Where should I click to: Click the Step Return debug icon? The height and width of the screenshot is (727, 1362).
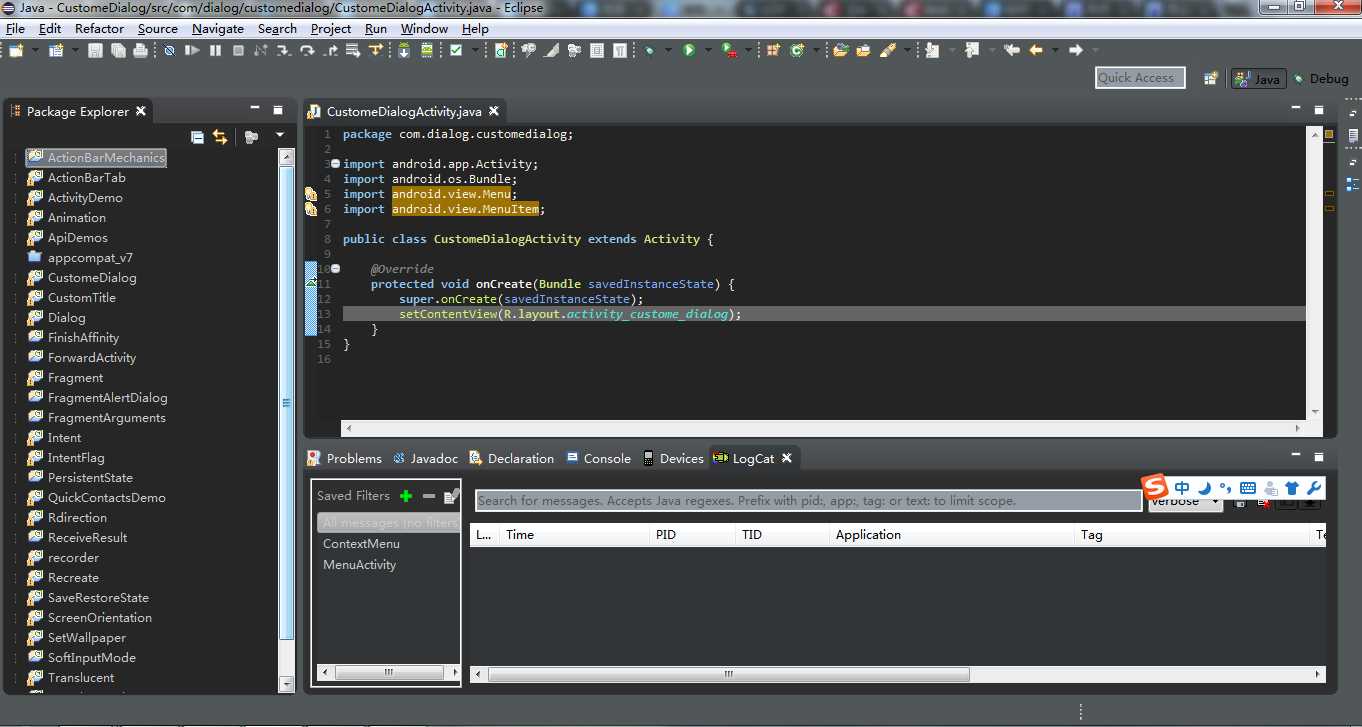(331, 50)
